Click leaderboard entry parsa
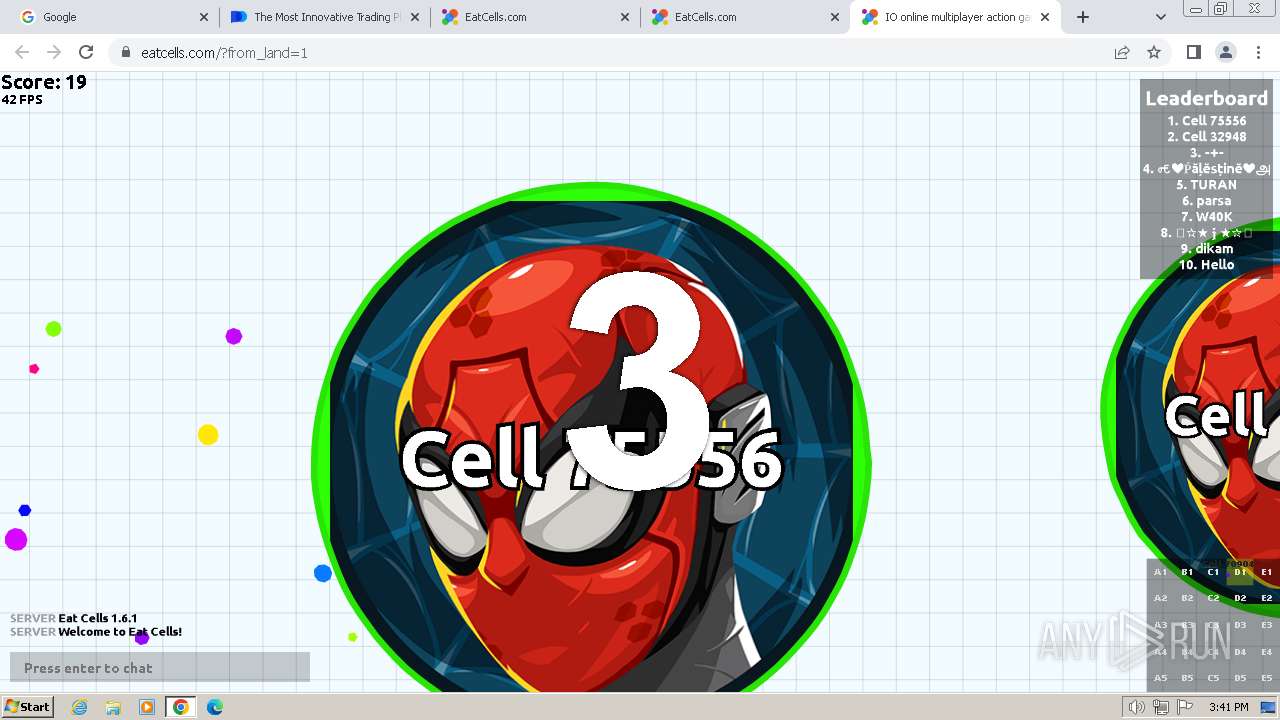Screen dimensions: 1280x720 pos(1206,201)
